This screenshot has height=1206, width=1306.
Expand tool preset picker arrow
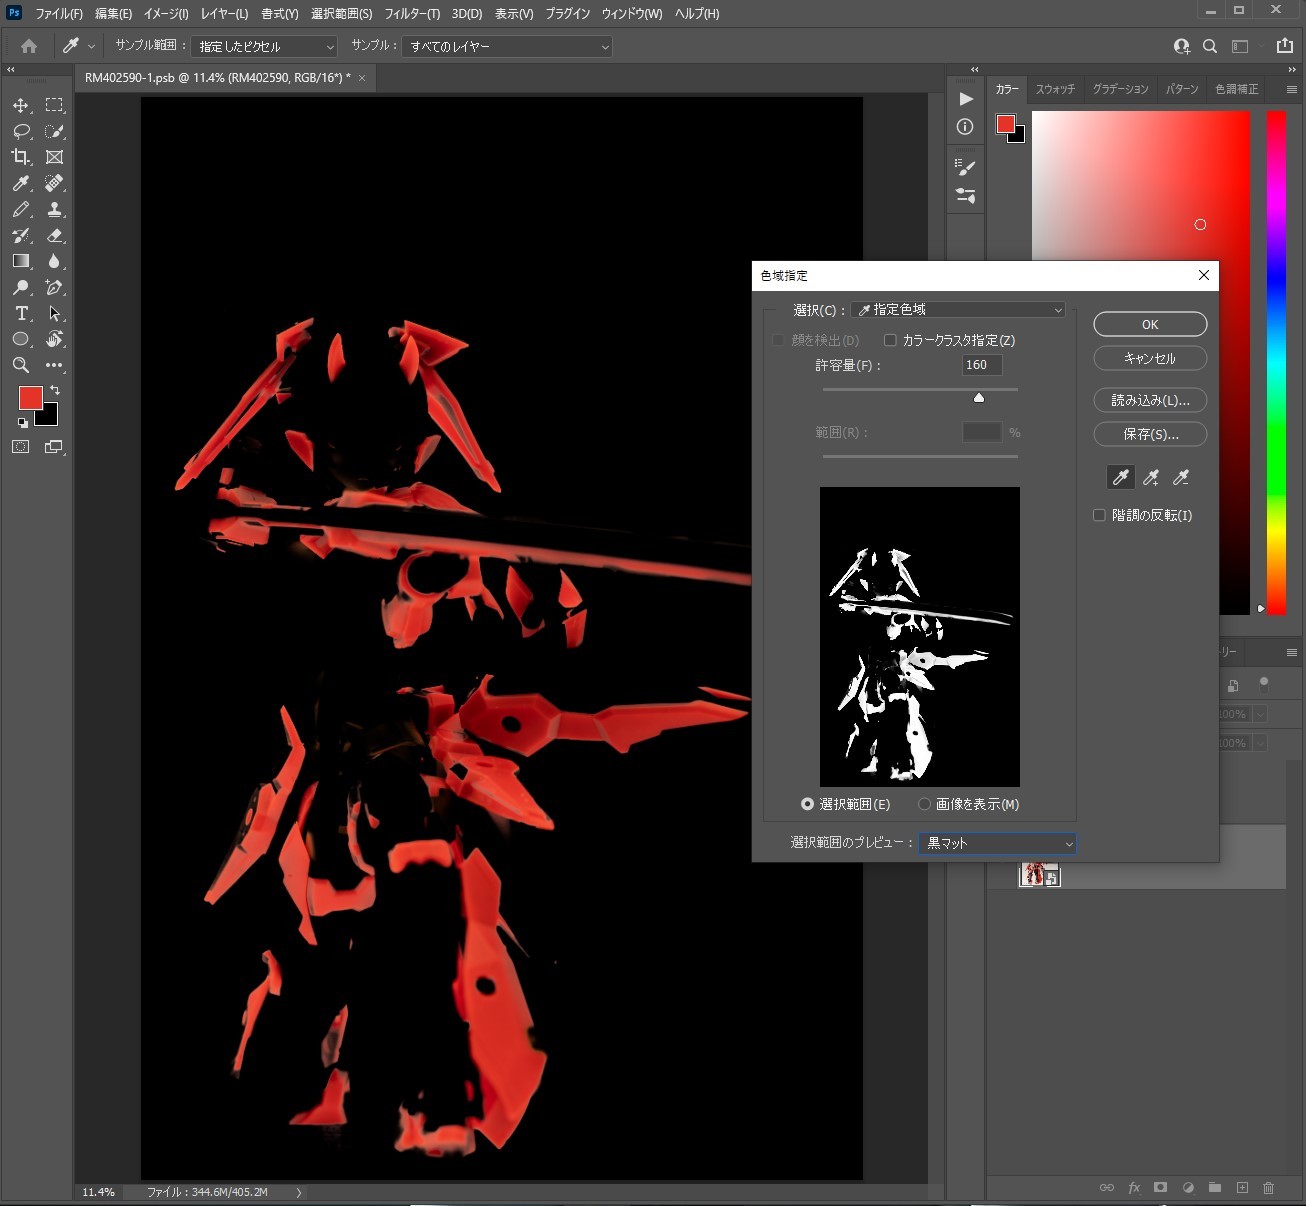pyautogui.click(x=91, y=46)
